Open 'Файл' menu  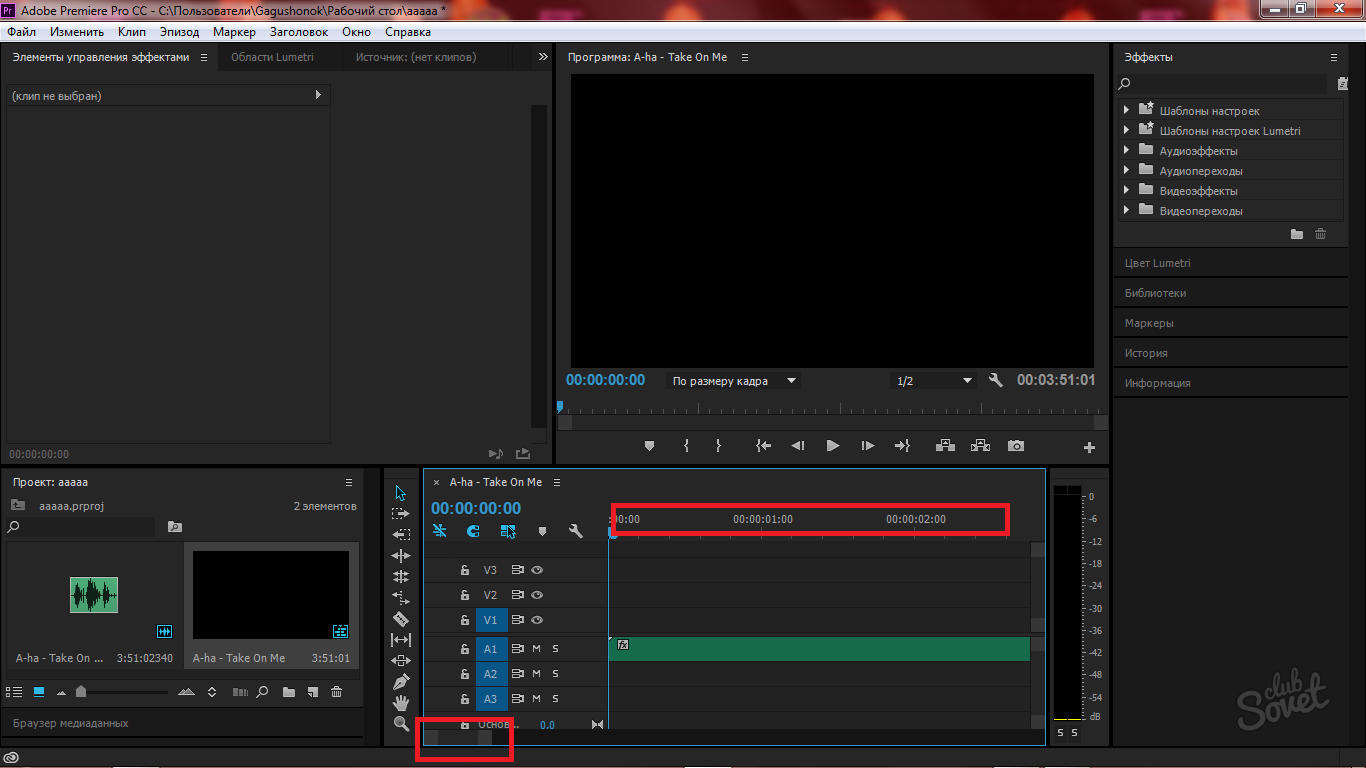(x=21, y=32)
